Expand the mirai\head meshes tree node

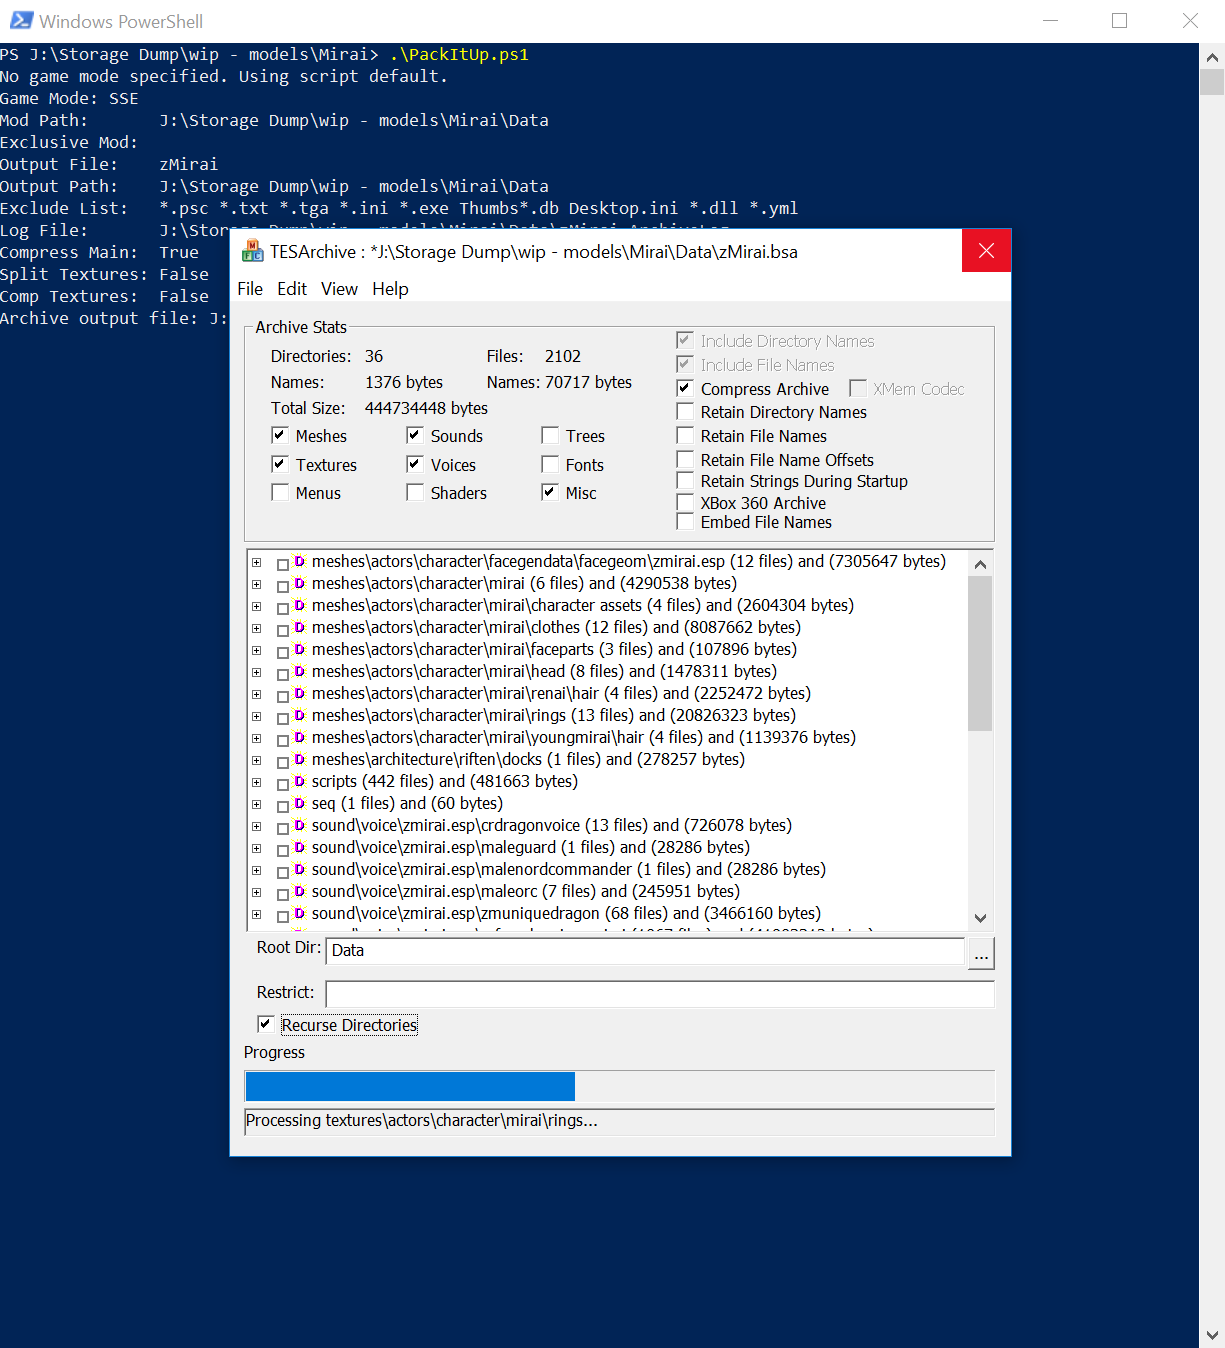257,672
